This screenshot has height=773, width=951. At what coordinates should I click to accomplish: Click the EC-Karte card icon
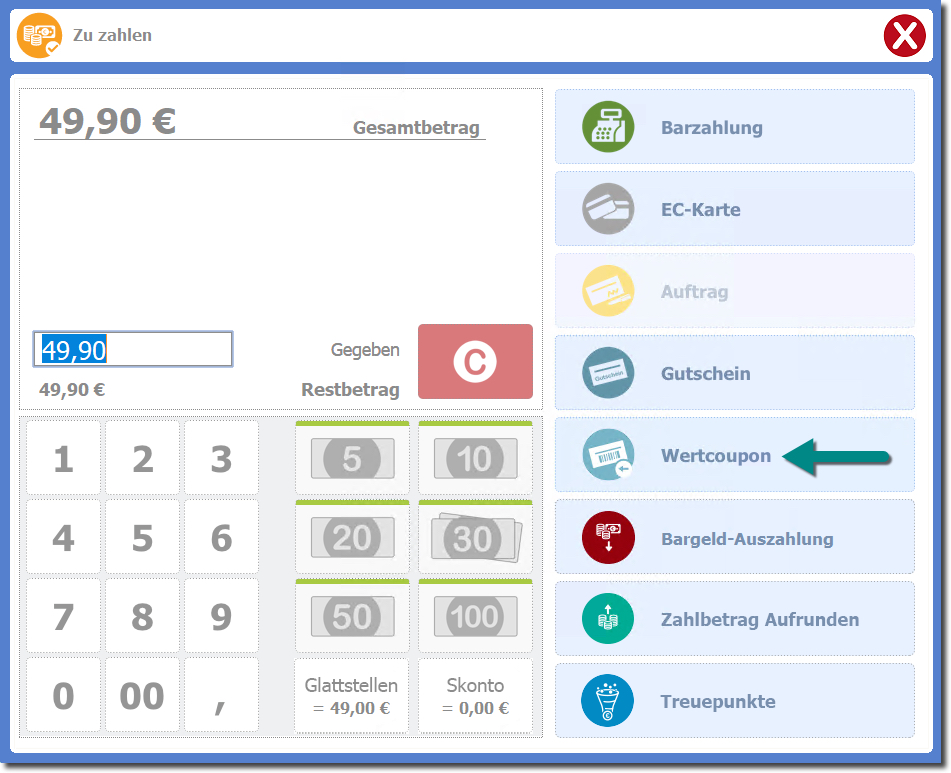[608, 209]
